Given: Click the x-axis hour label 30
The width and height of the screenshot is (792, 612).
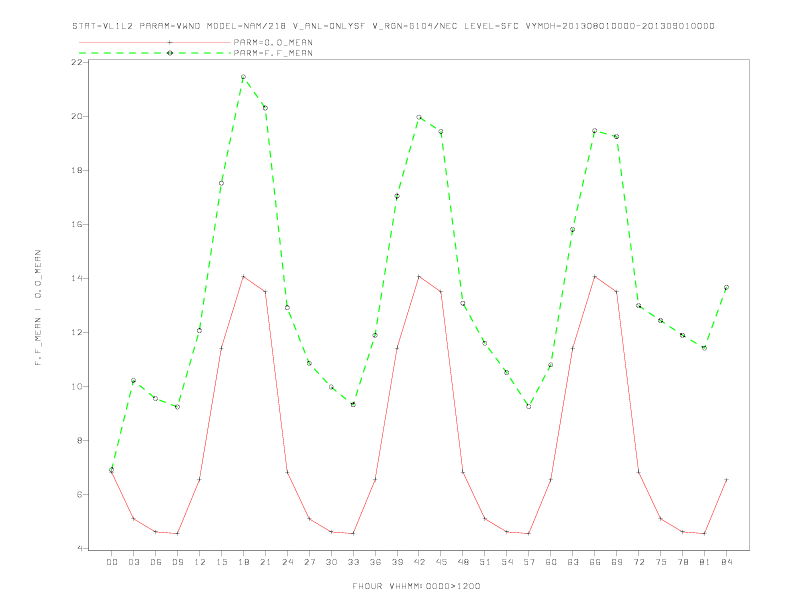Looking at the screenshot, I should click(x=331, y=562).
